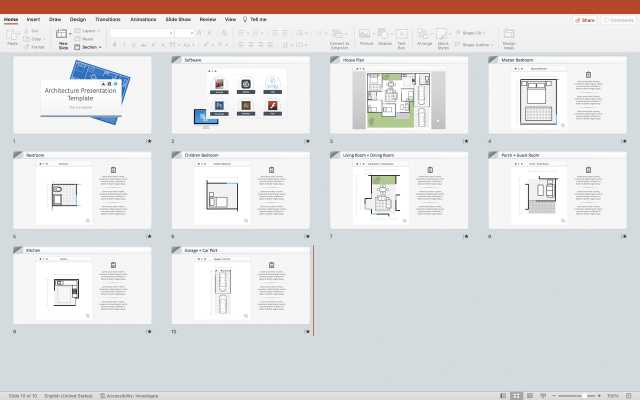This screenshot has height=400, width=640.
Task: Click the Design Ideas icon
Action: (x=509, y=36)
